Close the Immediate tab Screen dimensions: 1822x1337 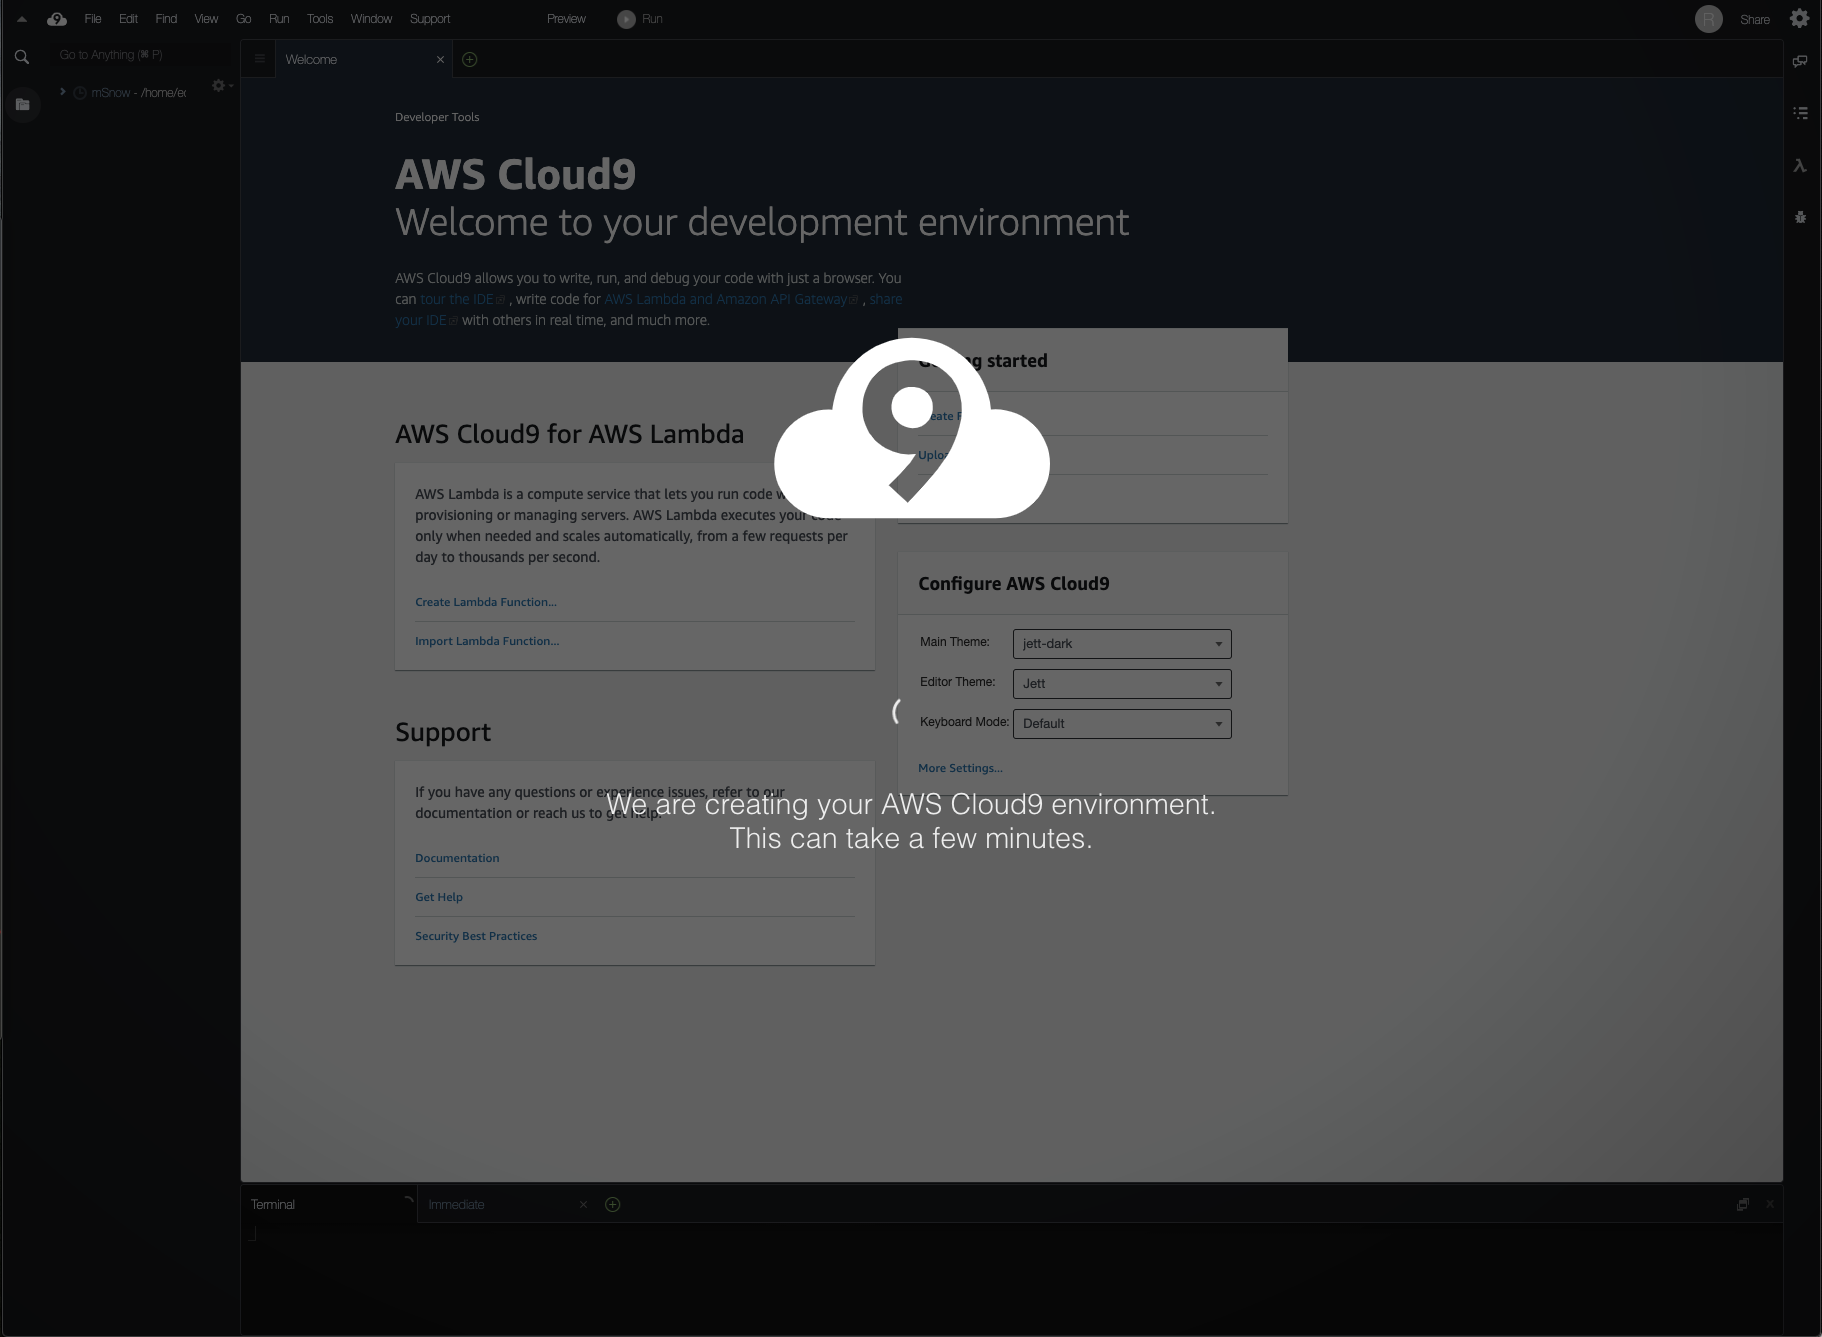583,1205
